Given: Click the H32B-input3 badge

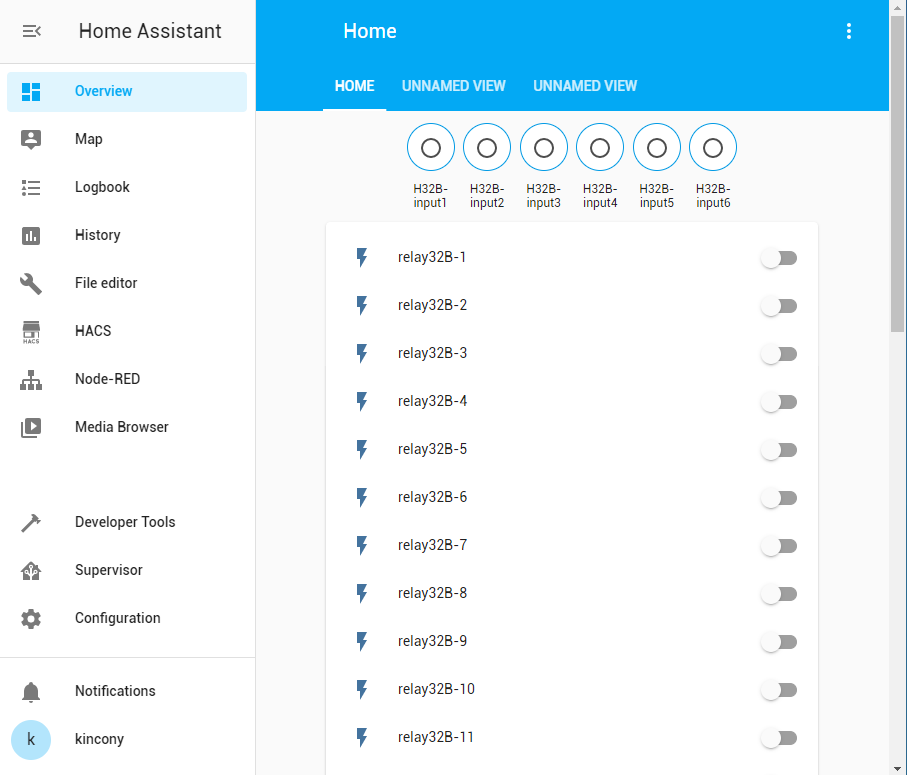Looking at the screenshot, I should tap(543, 148).
